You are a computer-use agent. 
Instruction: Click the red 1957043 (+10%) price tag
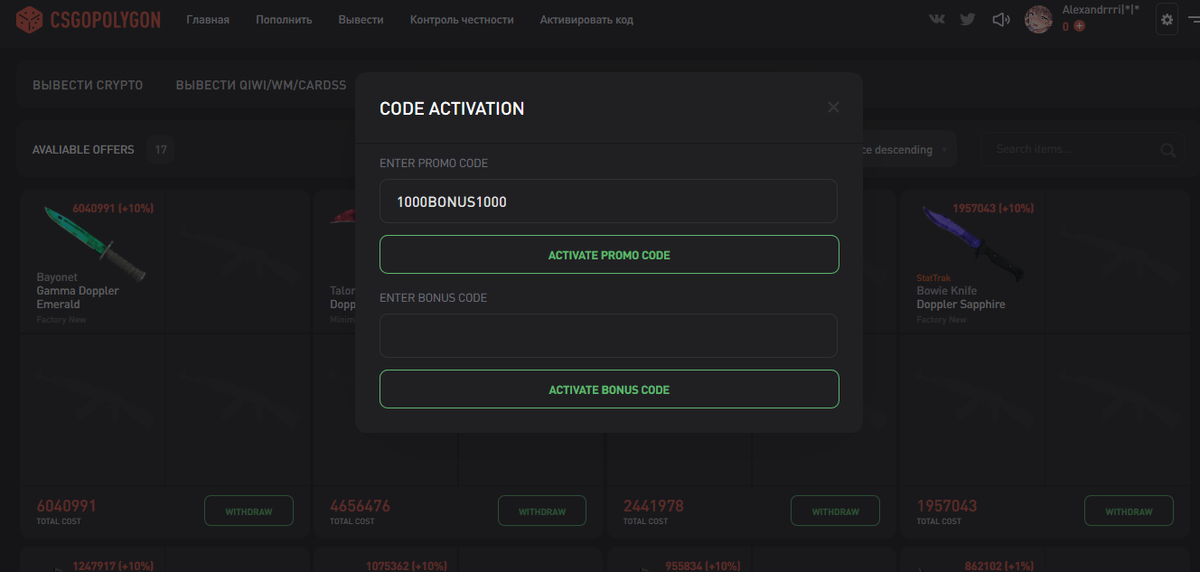[993, 208]
